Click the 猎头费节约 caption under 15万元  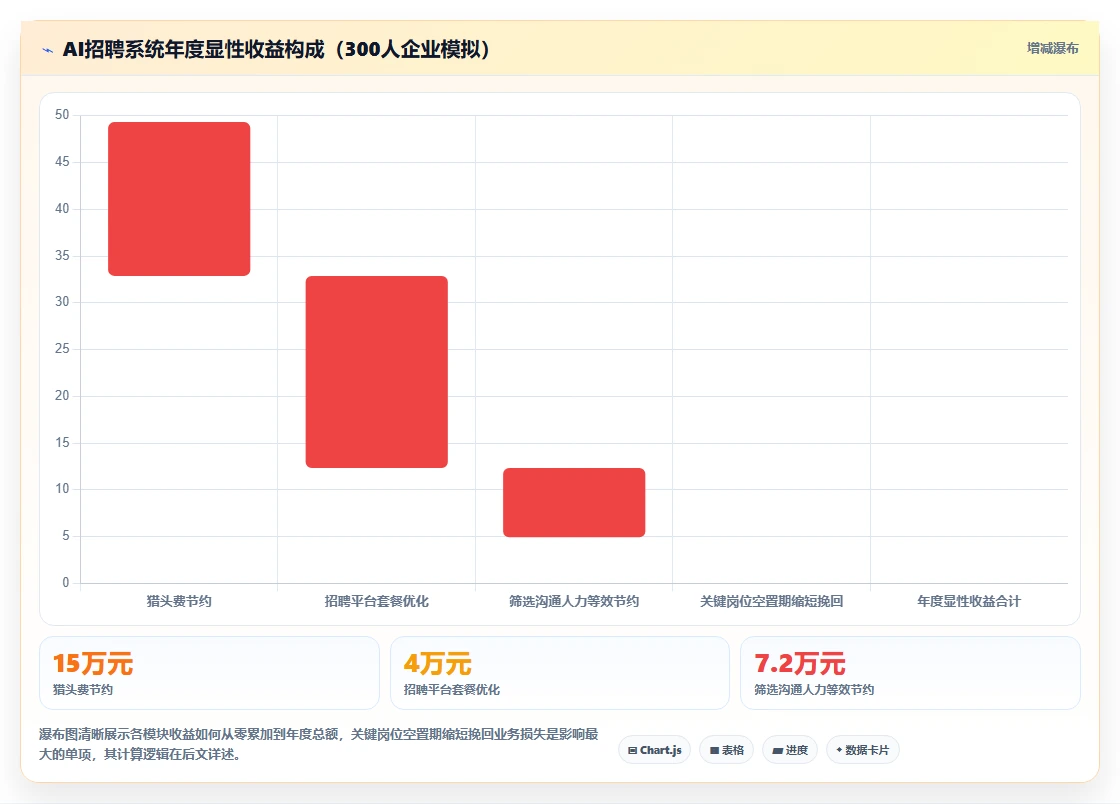(83, 690)
